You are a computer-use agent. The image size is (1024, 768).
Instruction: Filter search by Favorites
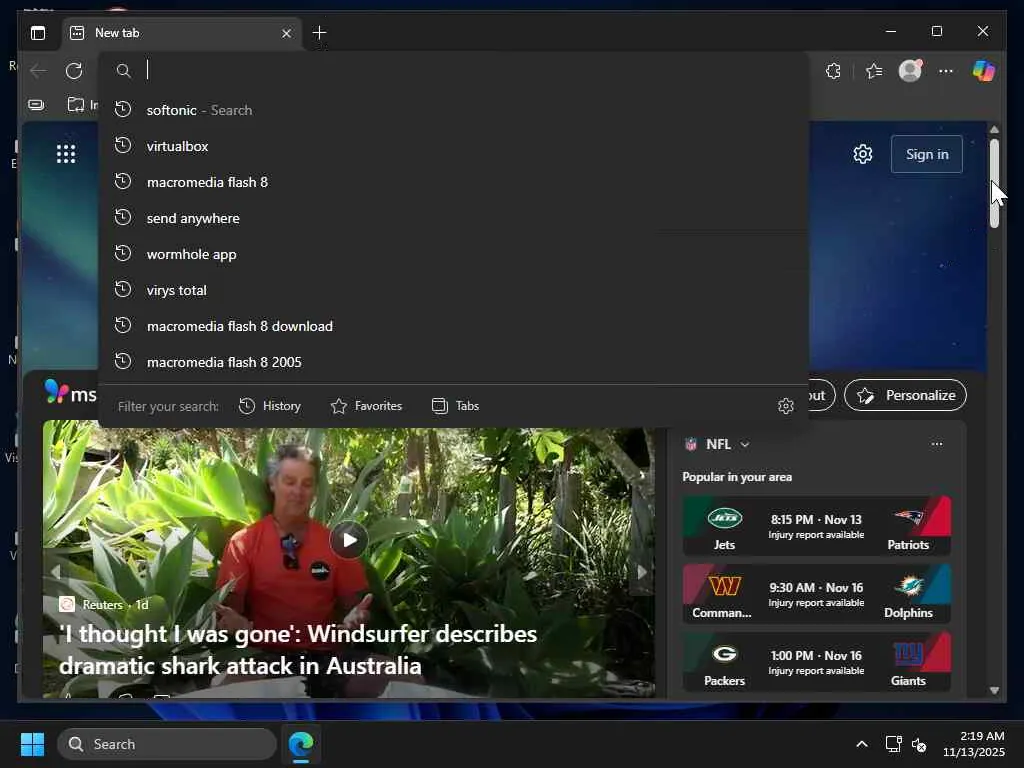366,406
